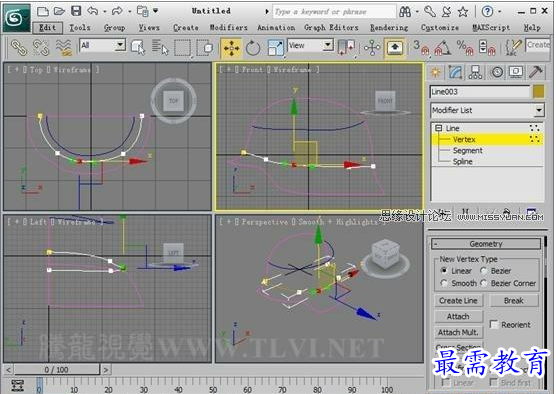
Task: Click the Select and Link chain icon
Action: coord(19,48)
